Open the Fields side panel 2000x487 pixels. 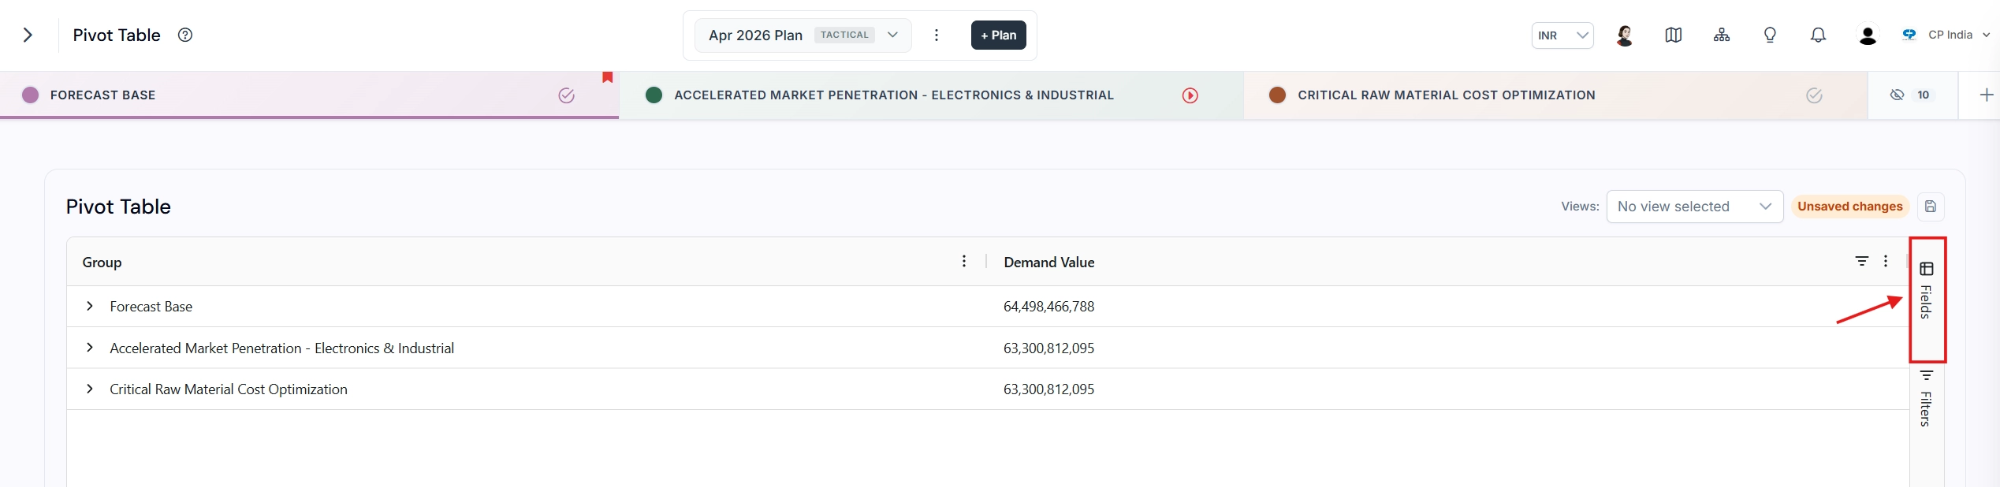click(x=1926, y=291)
